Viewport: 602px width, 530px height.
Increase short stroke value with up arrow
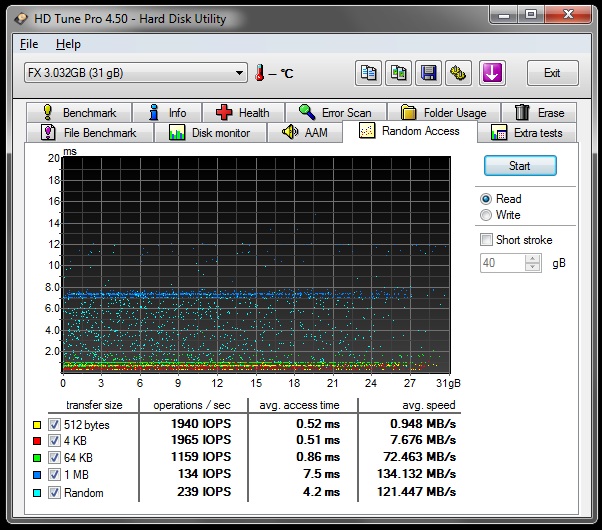click(534, 258)
